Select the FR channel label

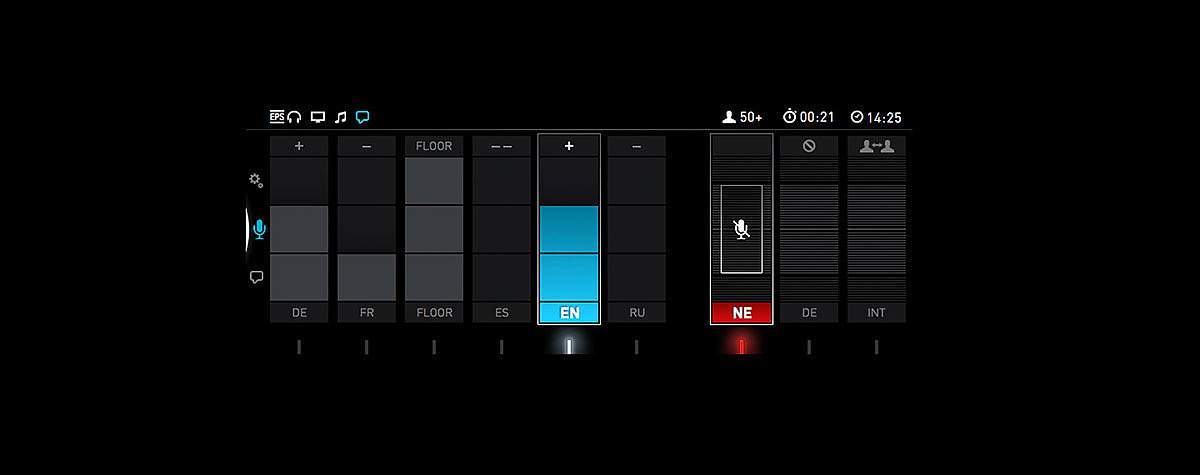coord(366,313)
